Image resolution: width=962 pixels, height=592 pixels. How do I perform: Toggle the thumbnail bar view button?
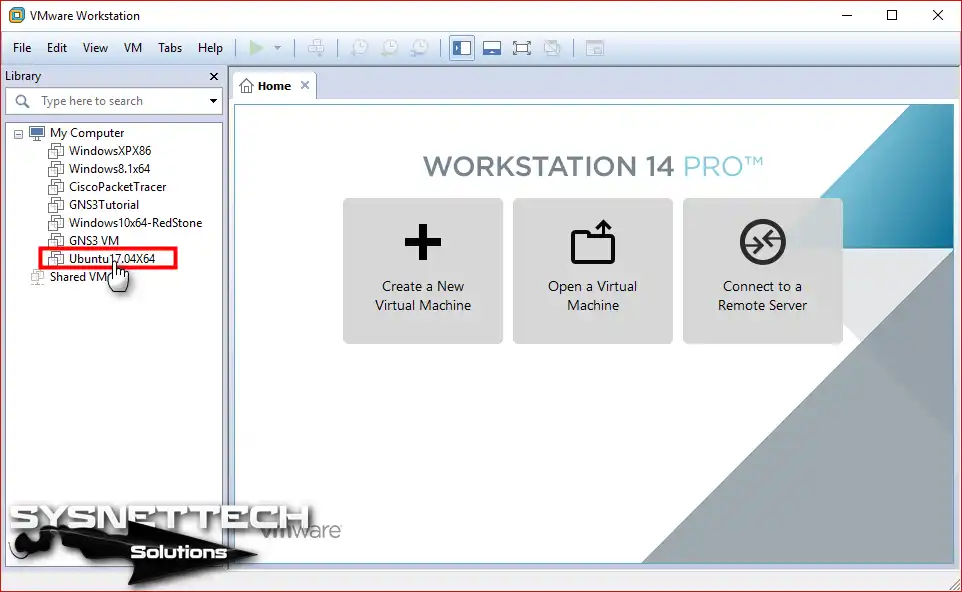(x=492, y=48)
